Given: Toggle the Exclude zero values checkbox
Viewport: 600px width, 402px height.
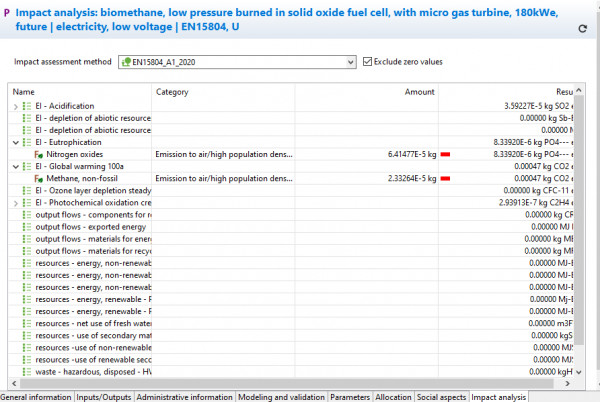Looking at the screenshot, I should coord(367,62).
